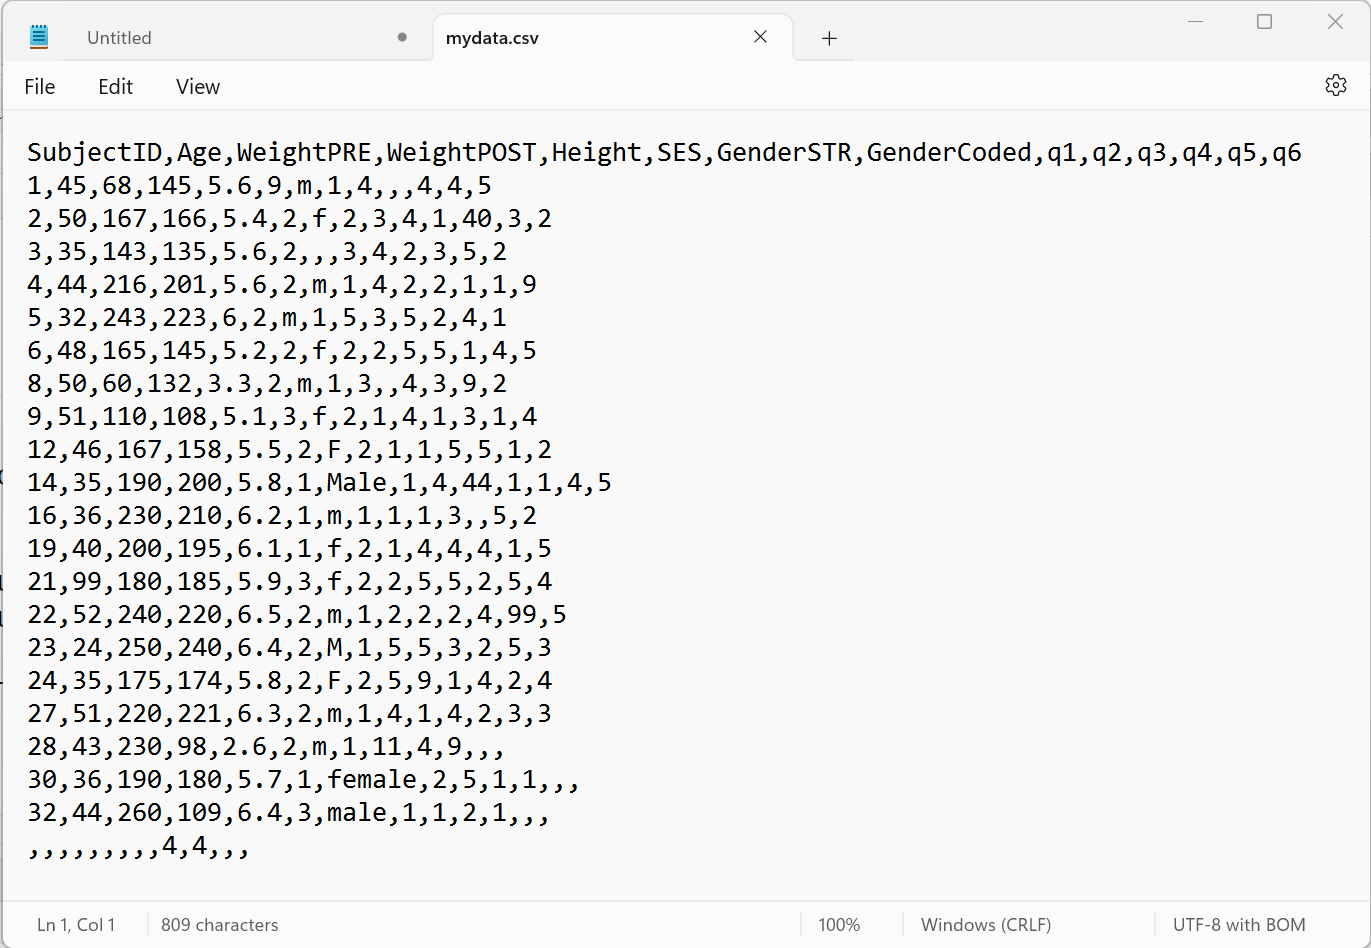This screenshot has height=948, width=1371.
Task: Place cursor in the SubjectID header line
Action: pyautogui.click(x=665, y=153)
